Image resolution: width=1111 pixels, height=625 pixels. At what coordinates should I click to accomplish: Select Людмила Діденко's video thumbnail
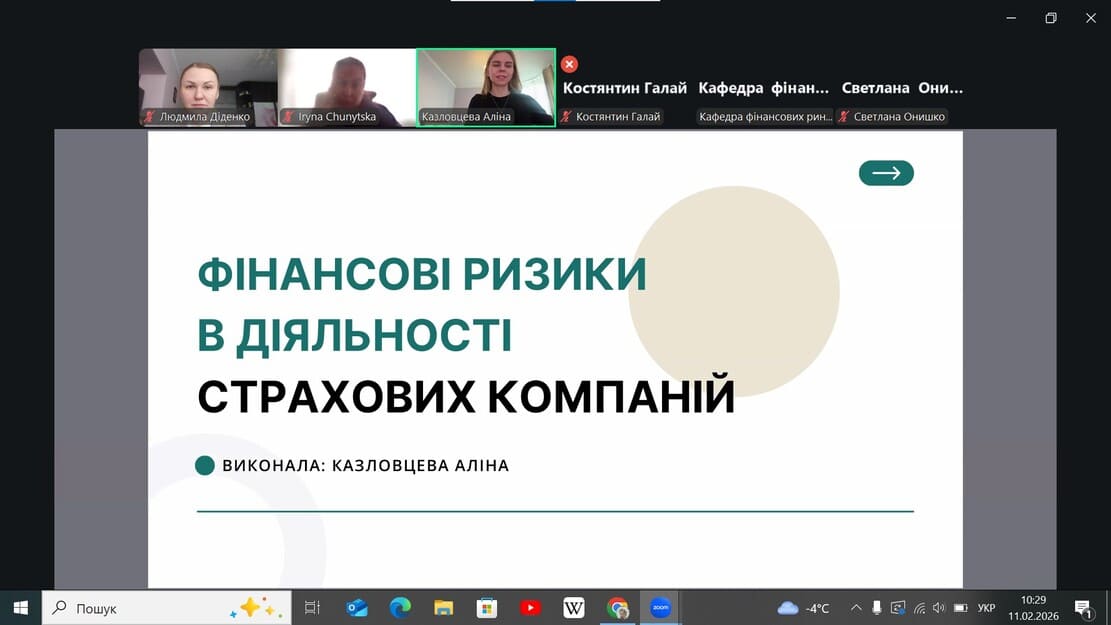[208, 87]
